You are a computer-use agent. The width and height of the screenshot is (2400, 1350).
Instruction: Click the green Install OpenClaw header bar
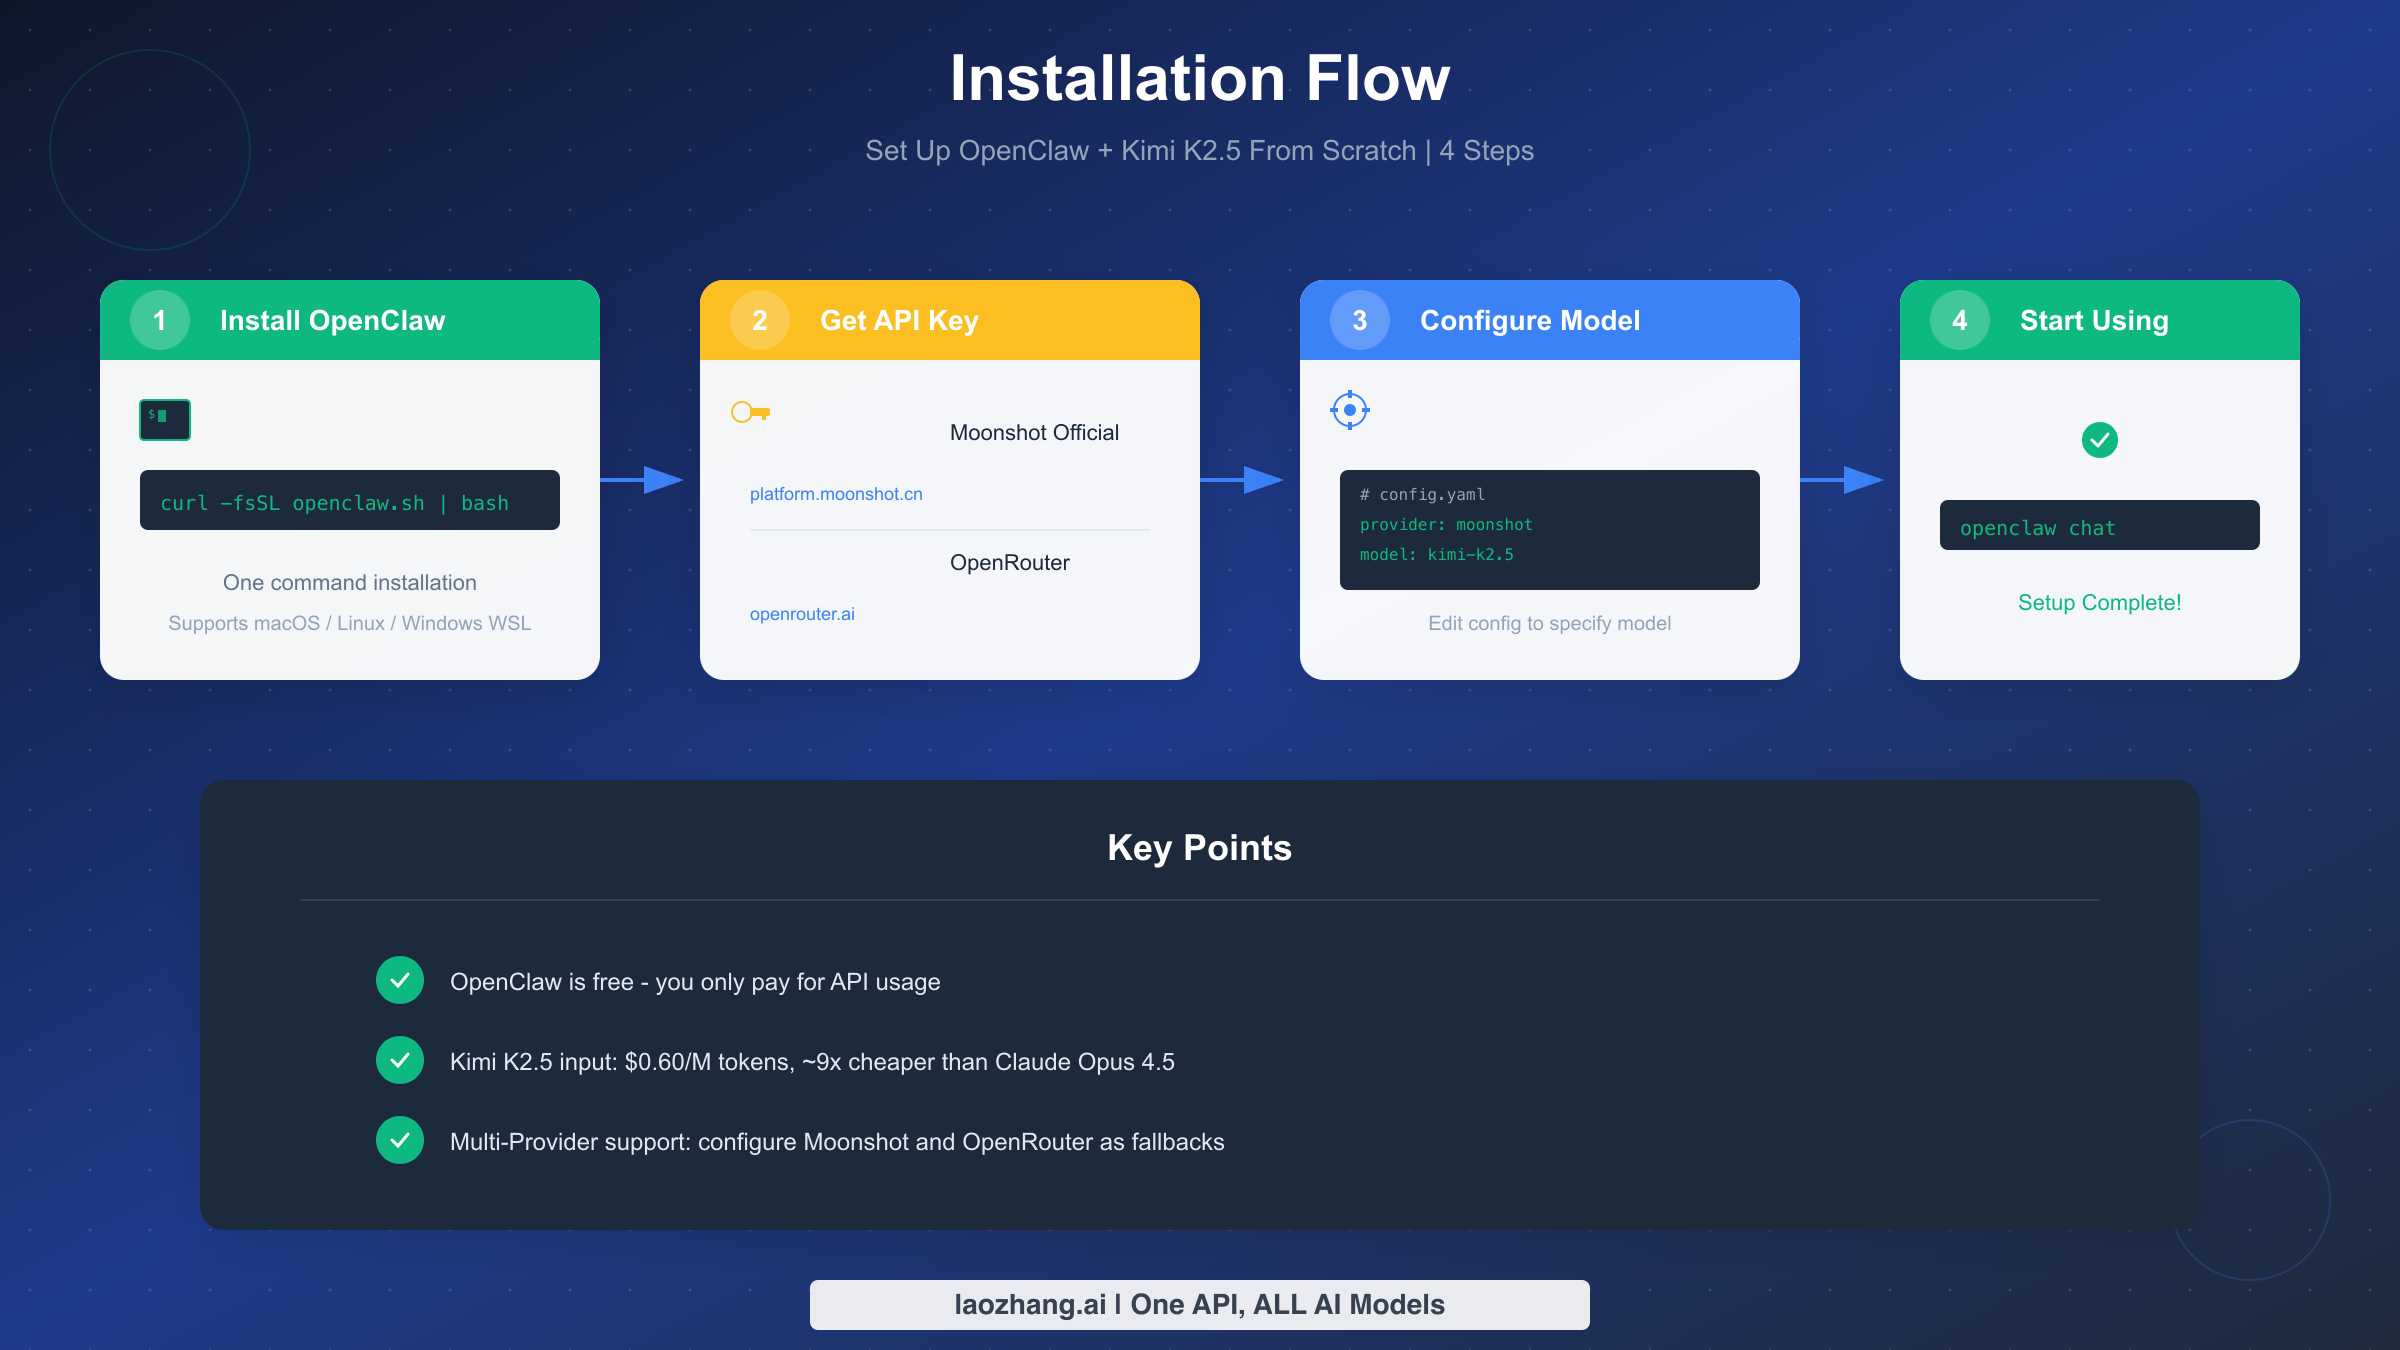(349, 320)
